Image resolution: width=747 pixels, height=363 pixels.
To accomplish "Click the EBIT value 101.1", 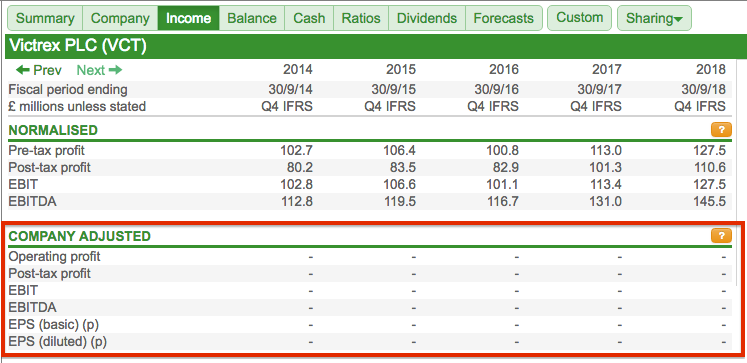I will [503, 184].
